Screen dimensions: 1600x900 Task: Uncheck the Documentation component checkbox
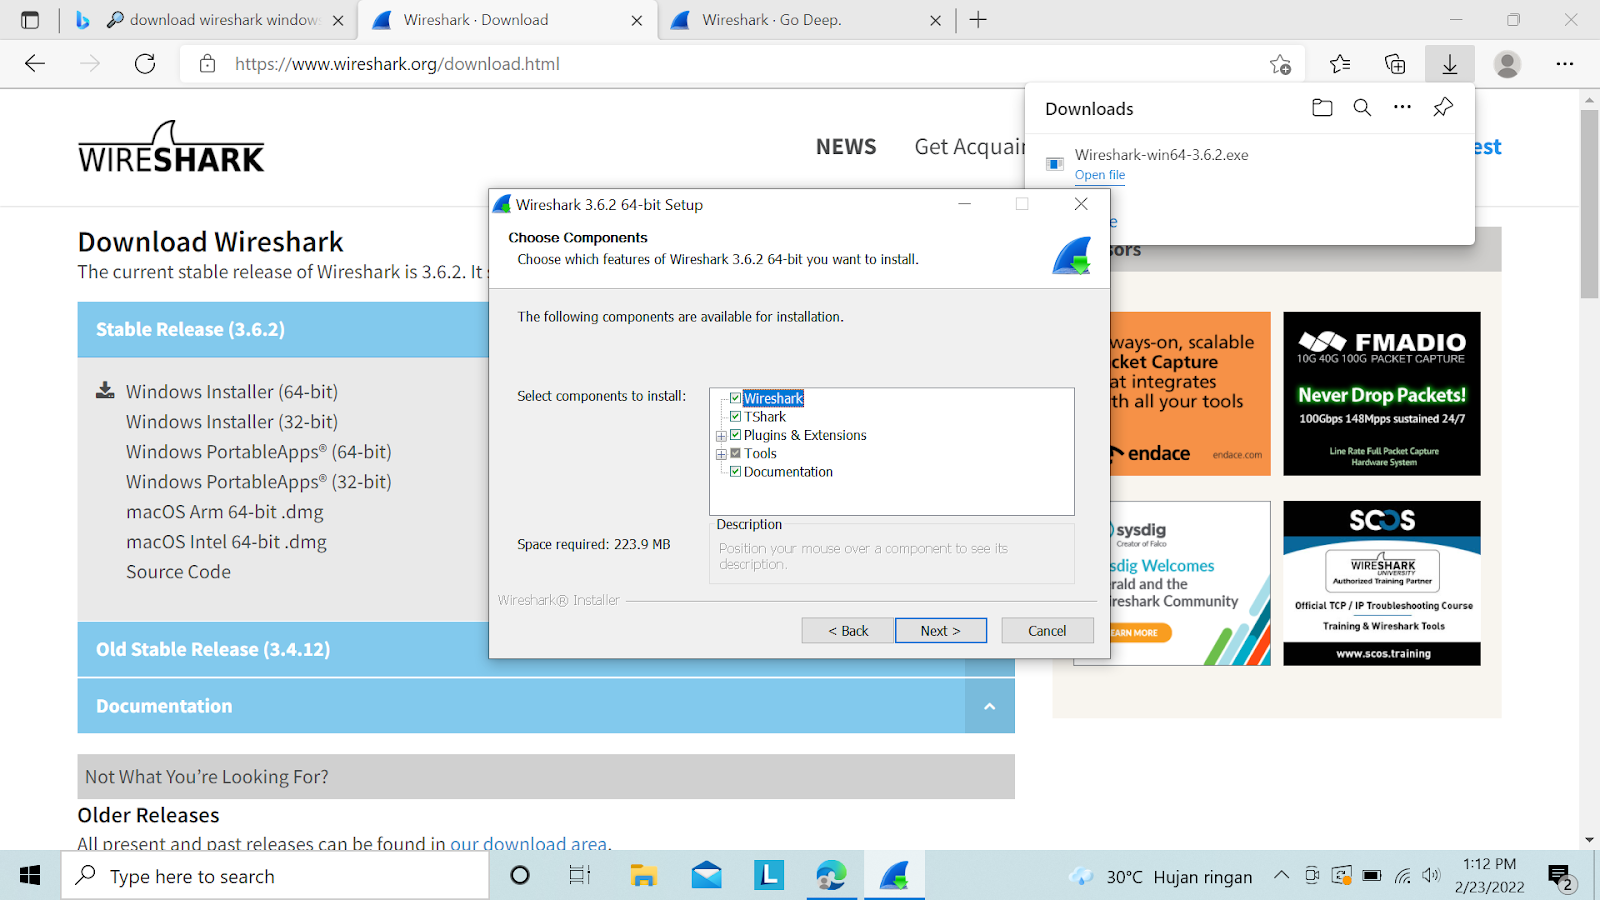click(735, 471)
